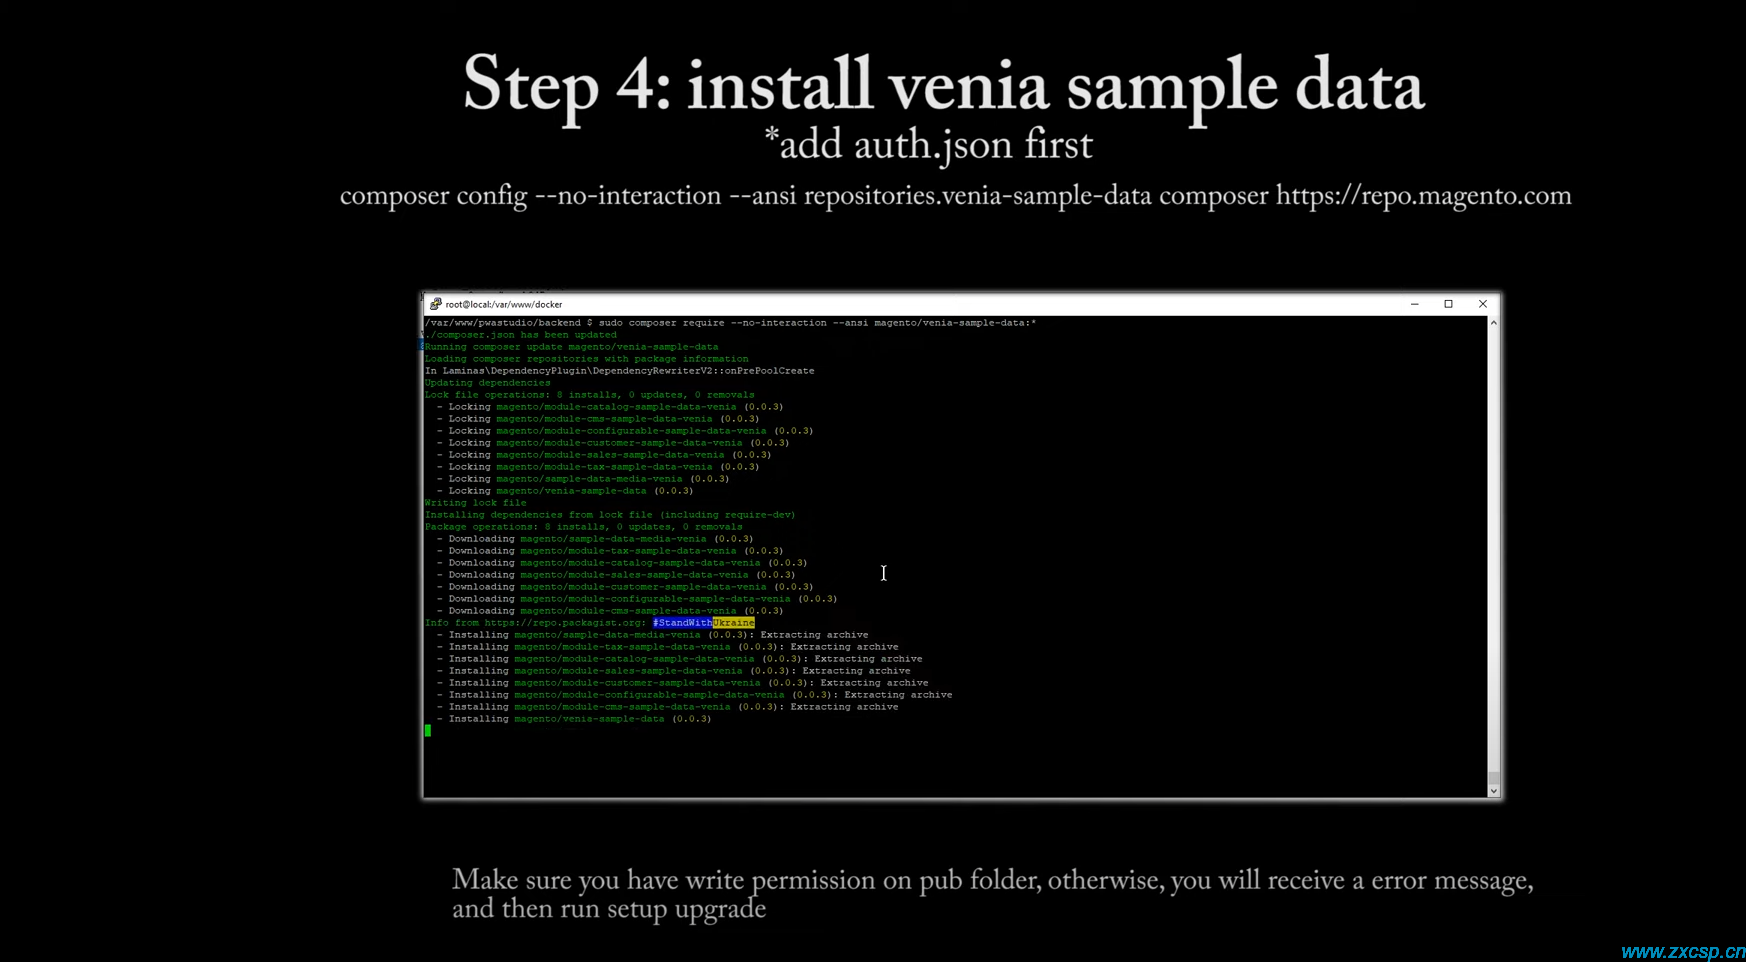Viewport: 1746px width, 962px height.
Task: Click the Locking module-configurable-sample-data-venia line
Action: pos(625,431)
